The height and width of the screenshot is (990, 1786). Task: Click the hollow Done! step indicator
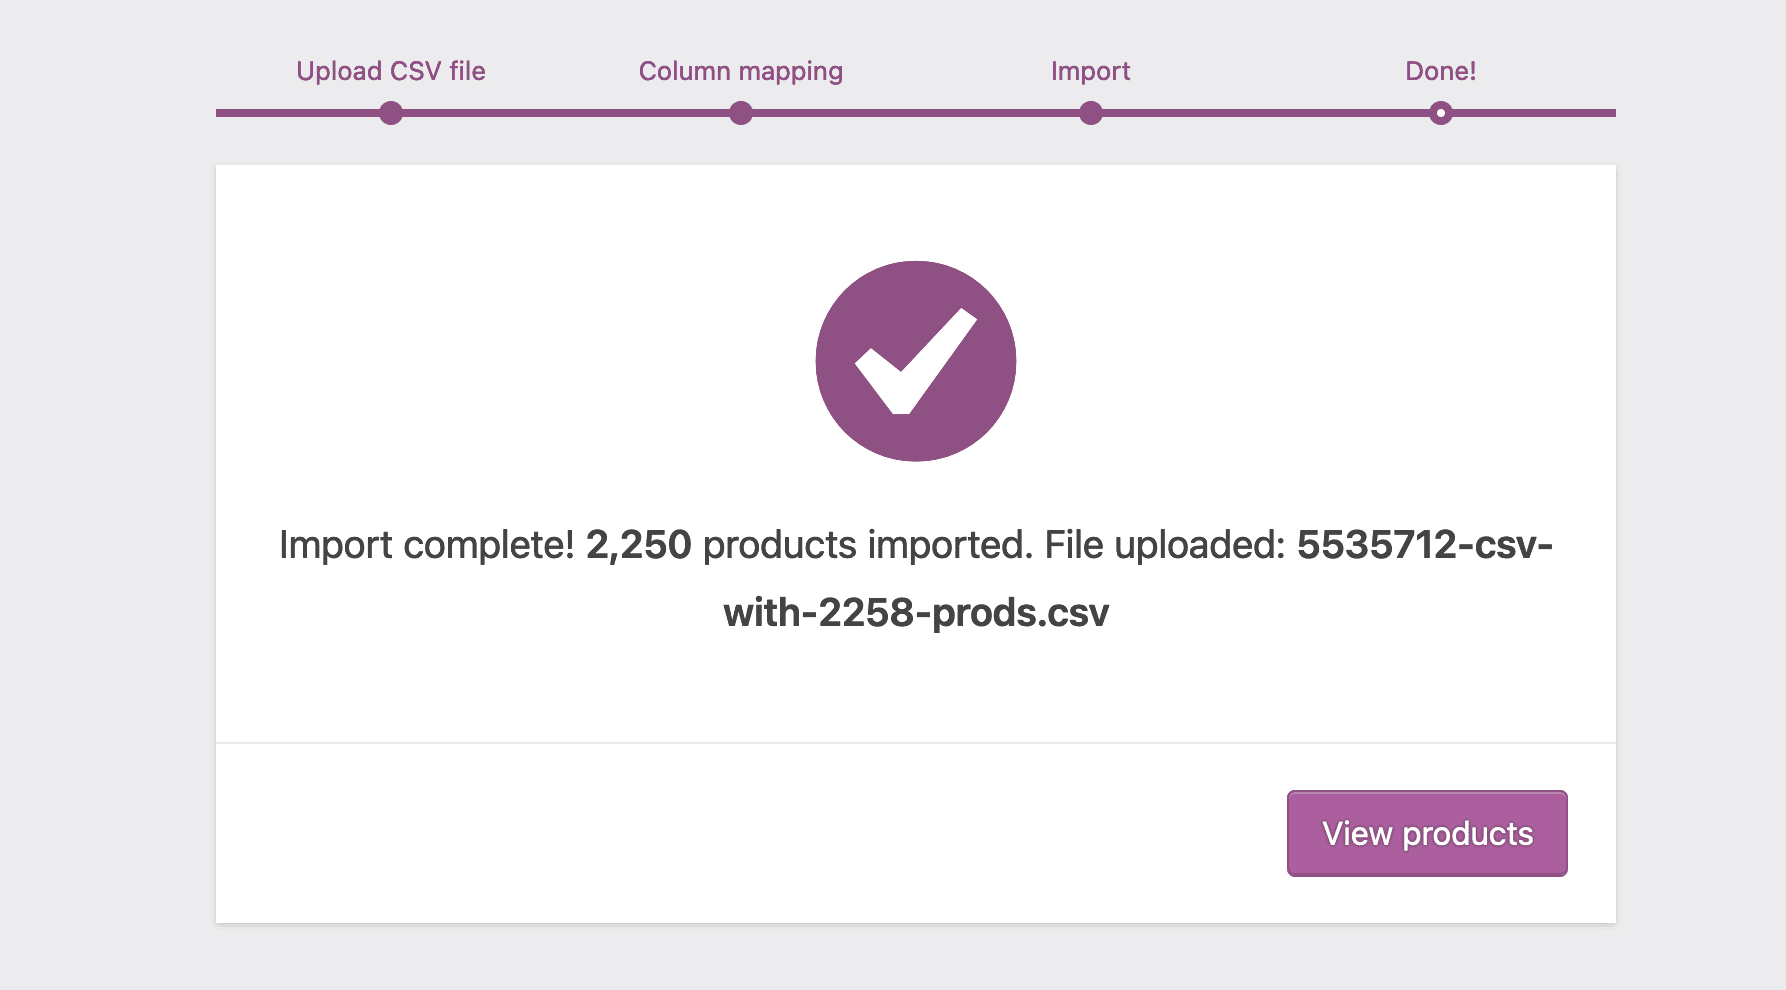(1440, 113)
